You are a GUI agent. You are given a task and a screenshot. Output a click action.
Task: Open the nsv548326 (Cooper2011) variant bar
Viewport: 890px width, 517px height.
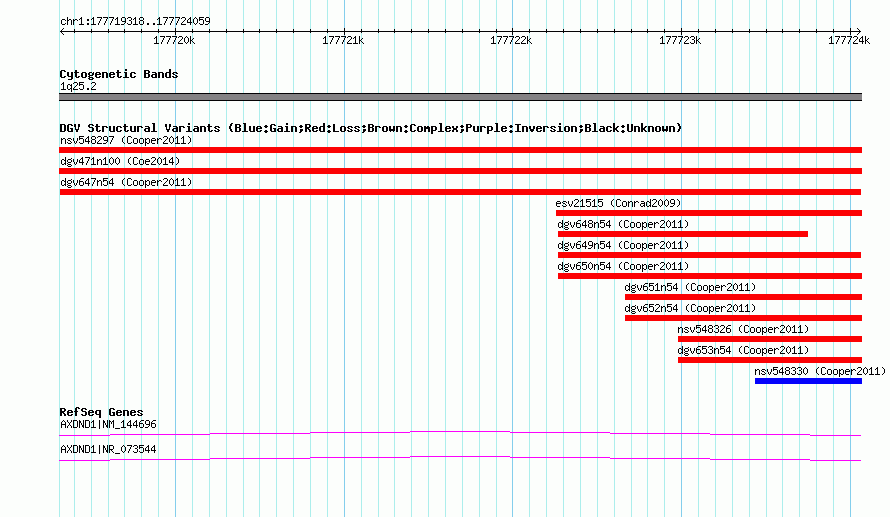pos(770,339)
